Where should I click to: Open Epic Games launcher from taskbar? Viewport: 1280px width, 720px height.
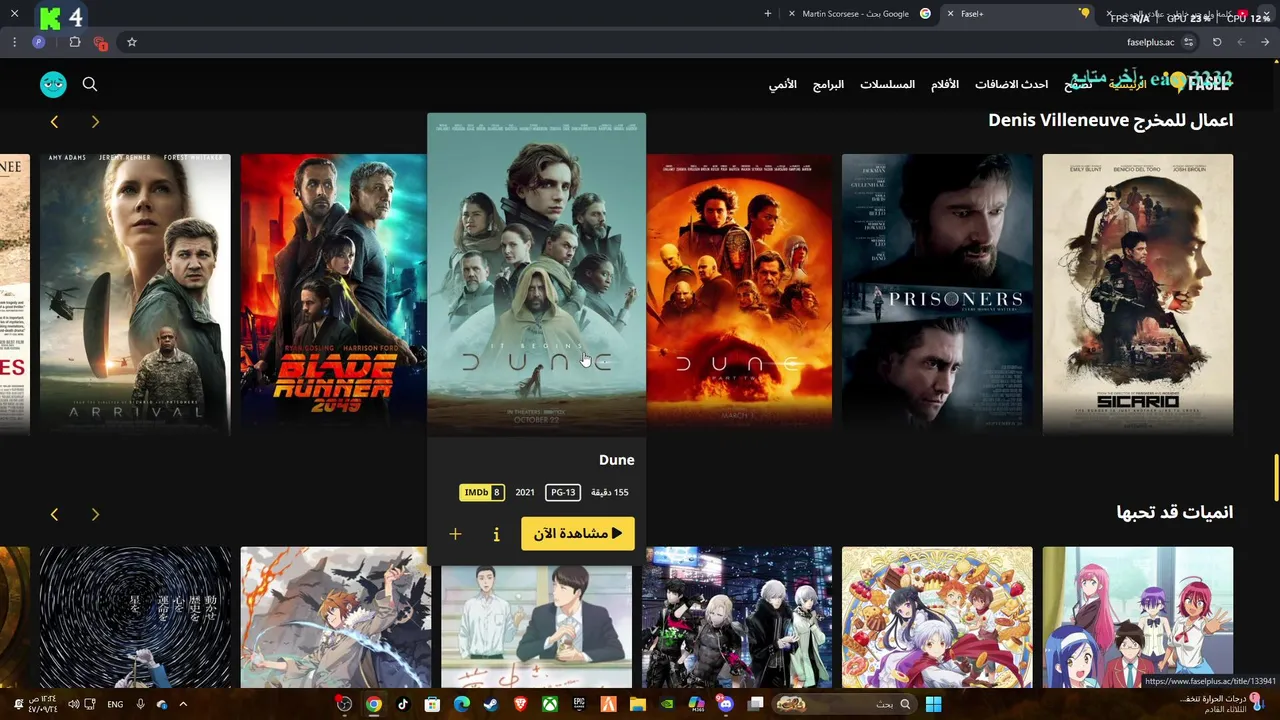(x=579, y=704)
